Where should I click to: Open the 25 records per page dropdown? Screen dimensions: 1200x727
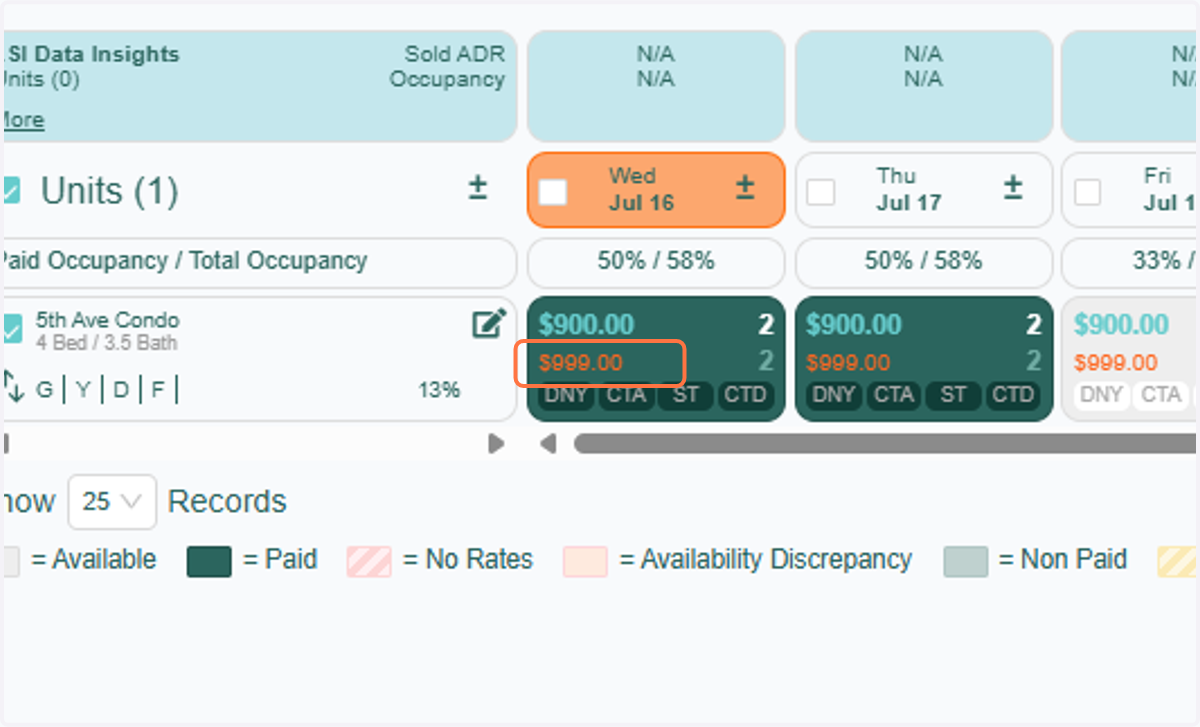point(112,501)
